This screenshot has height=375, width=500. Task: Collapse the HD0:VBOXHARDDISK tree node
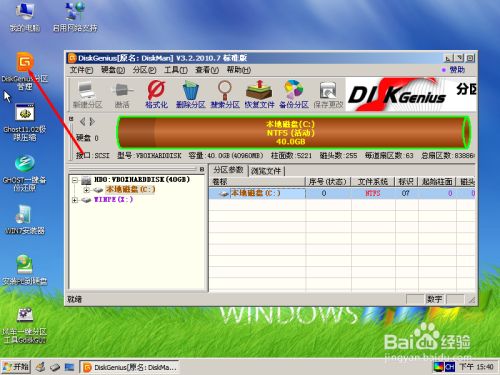75,180
